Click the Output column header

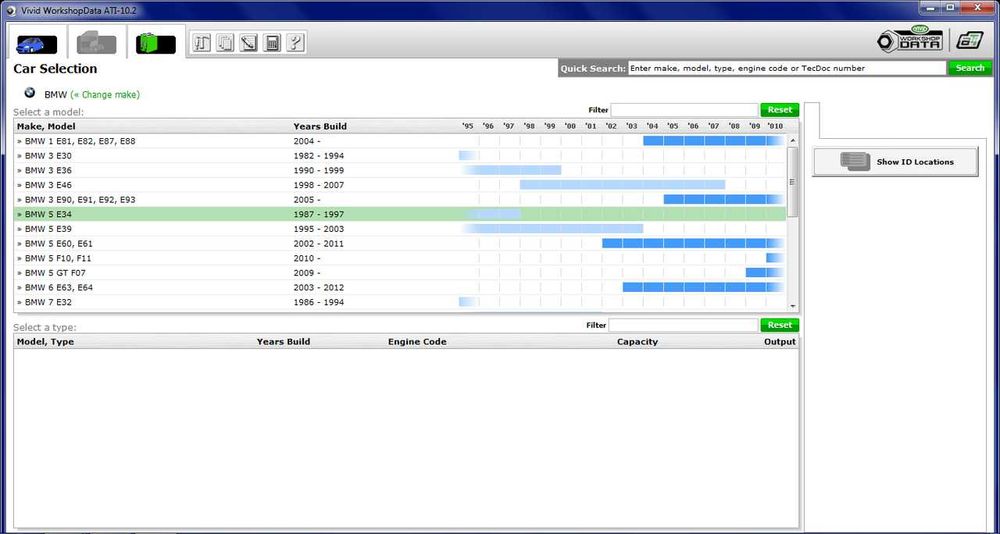click(x=780, y=342)
